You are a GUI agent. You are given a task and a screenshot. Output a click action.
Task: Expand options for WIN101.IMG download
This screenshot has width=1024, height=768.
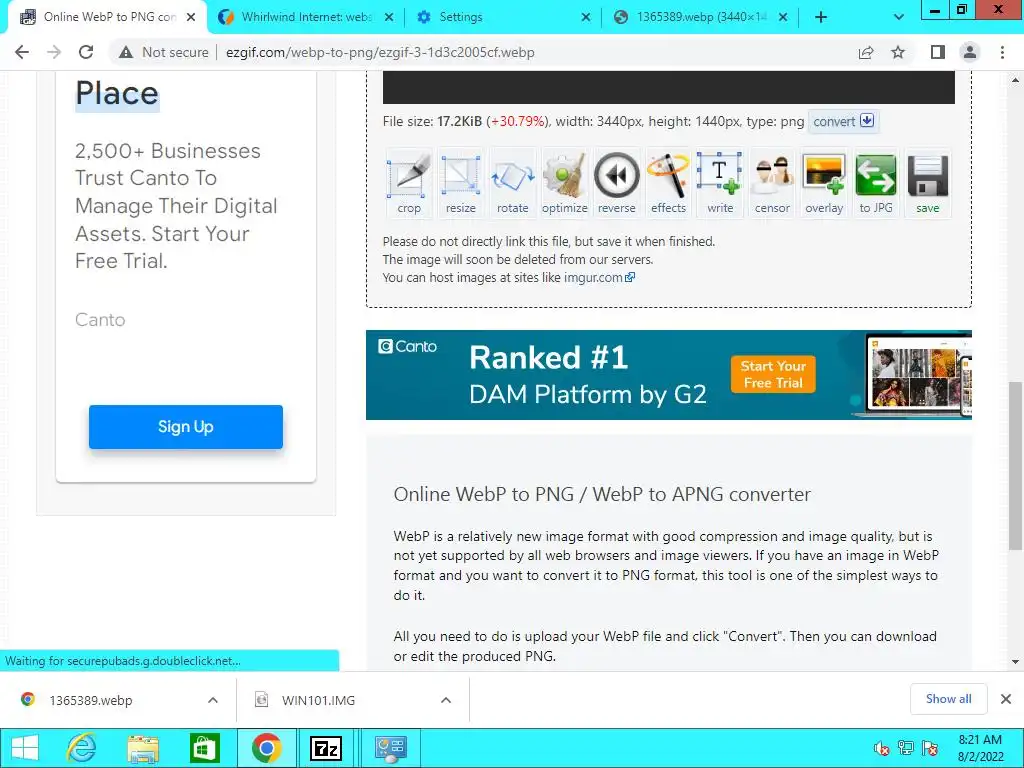pos(446,700)
